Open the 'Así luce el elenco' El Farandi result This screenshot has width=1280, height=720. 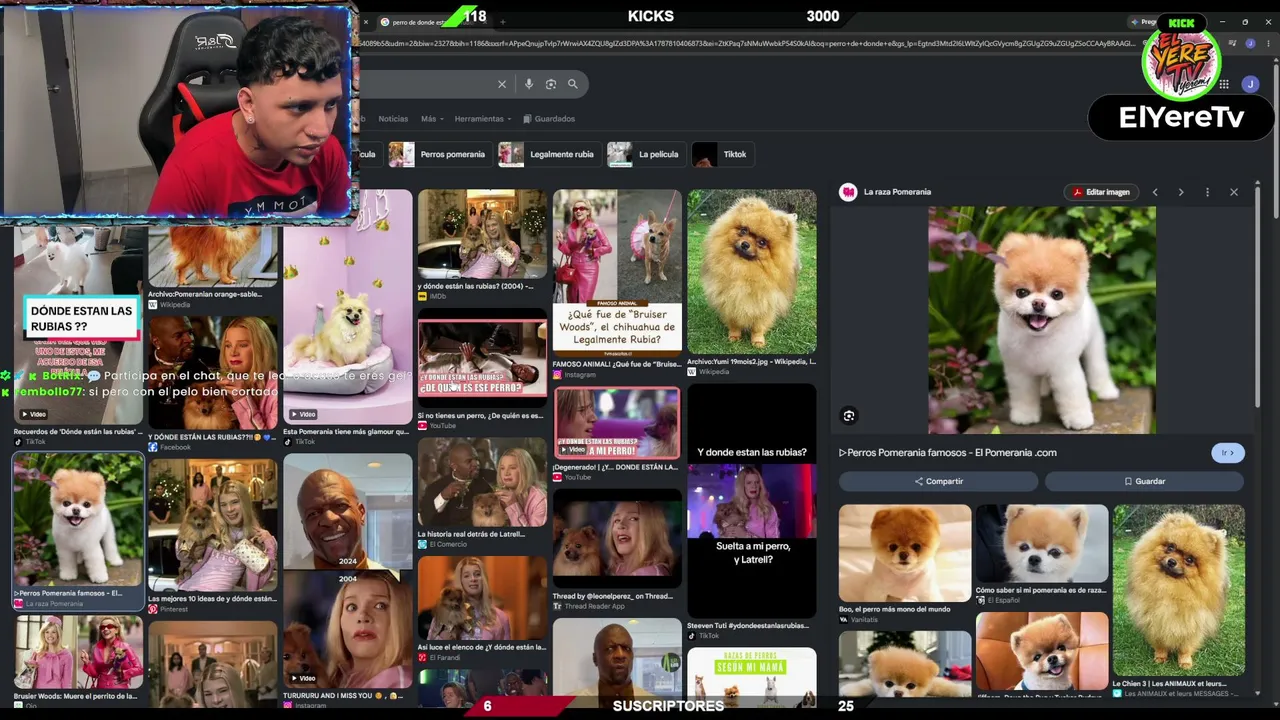[x=482, y=610]
